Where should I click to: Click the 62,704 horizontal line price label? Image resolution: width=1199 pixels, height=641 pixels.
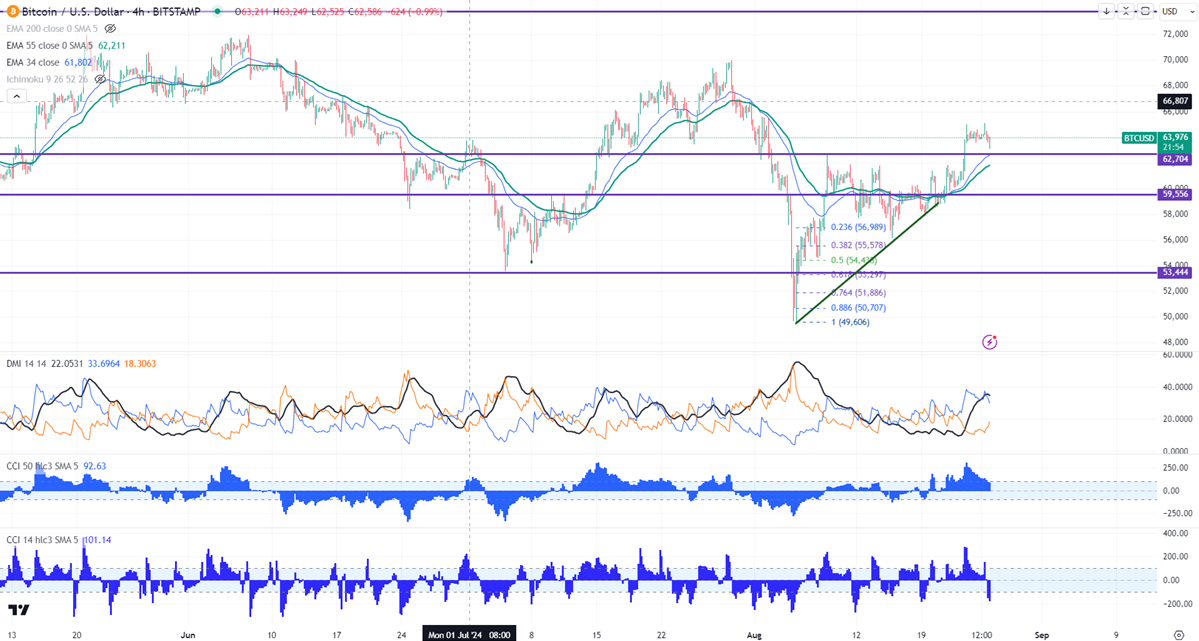tap(1175, 159)
